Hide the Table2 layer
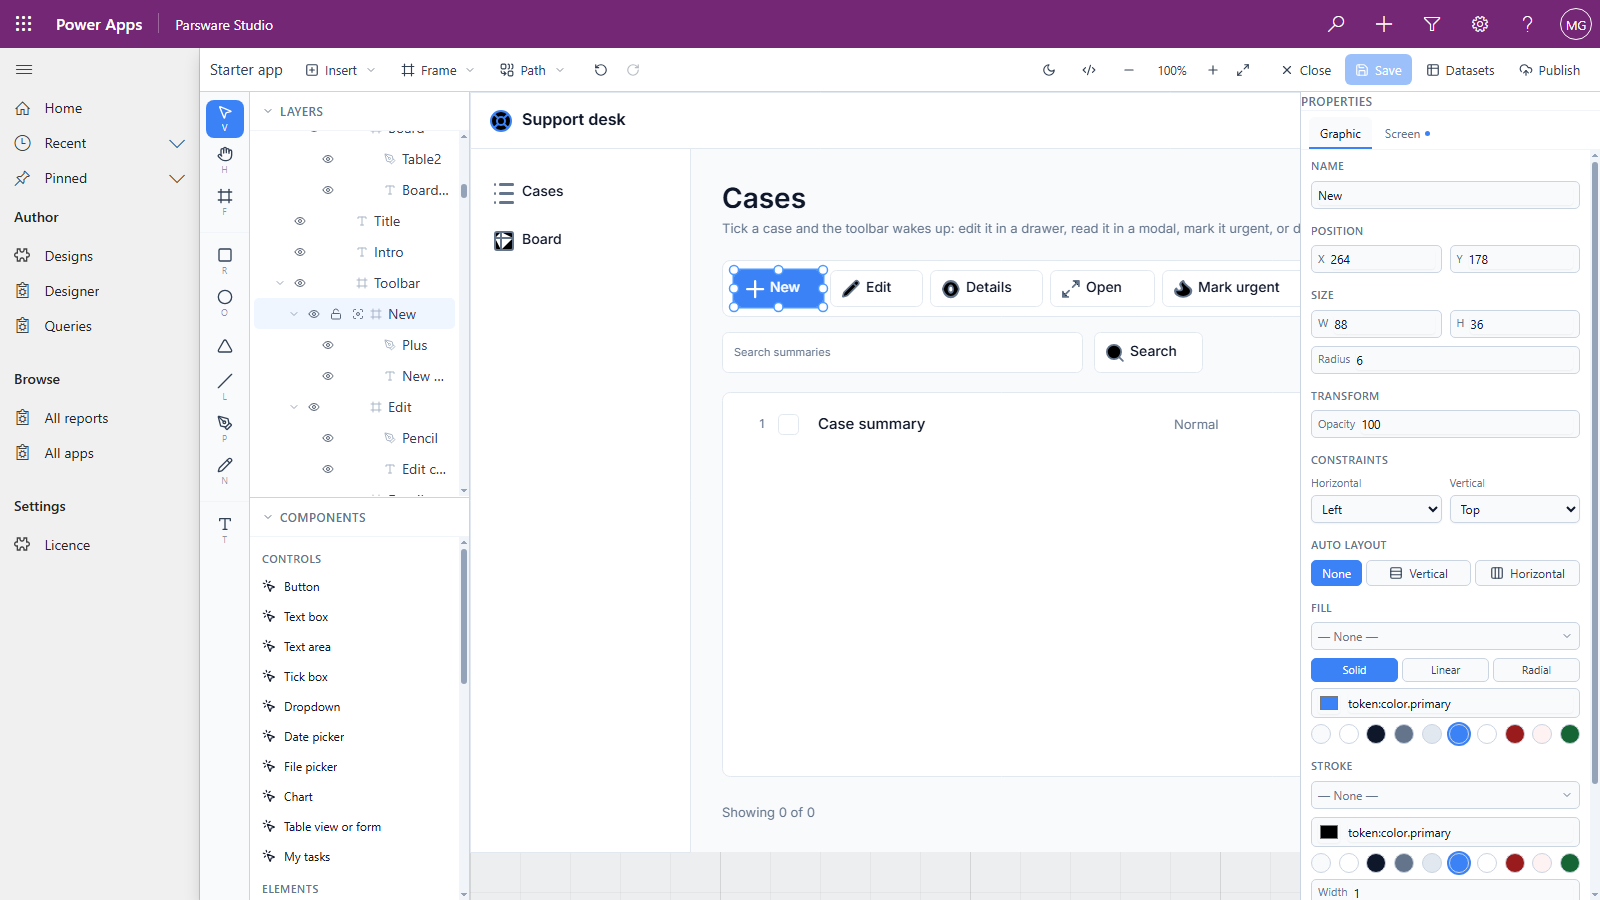Screen dimensions: 1600x900 point(328,159)
